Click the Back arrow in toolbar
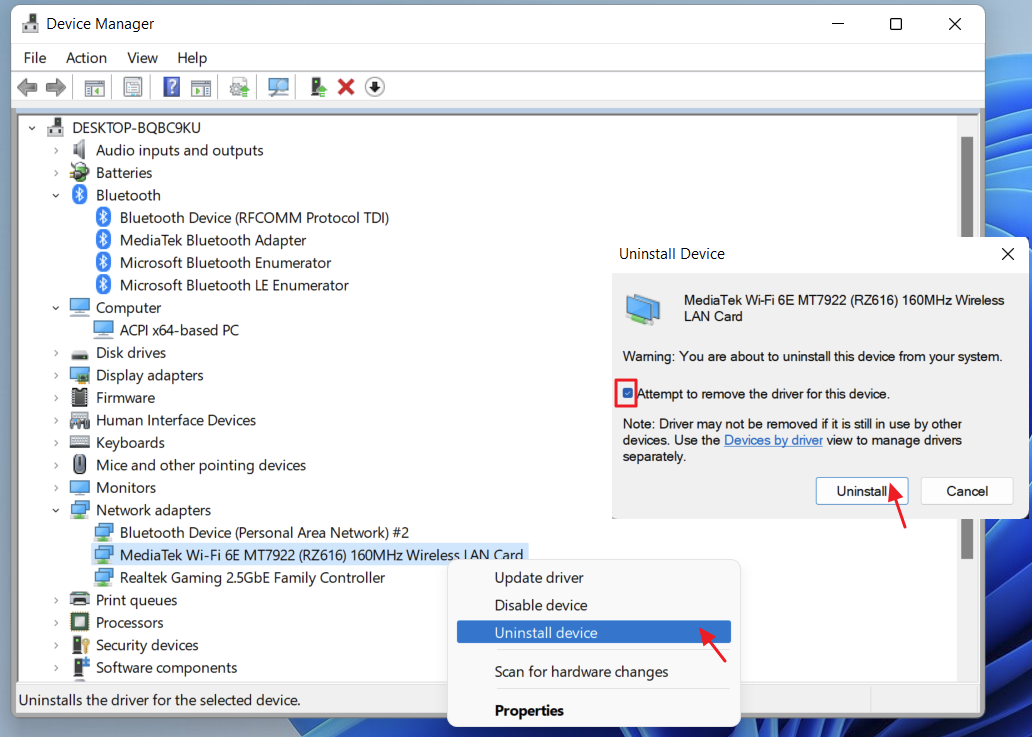1032x737 pixels. coord(28,87)
